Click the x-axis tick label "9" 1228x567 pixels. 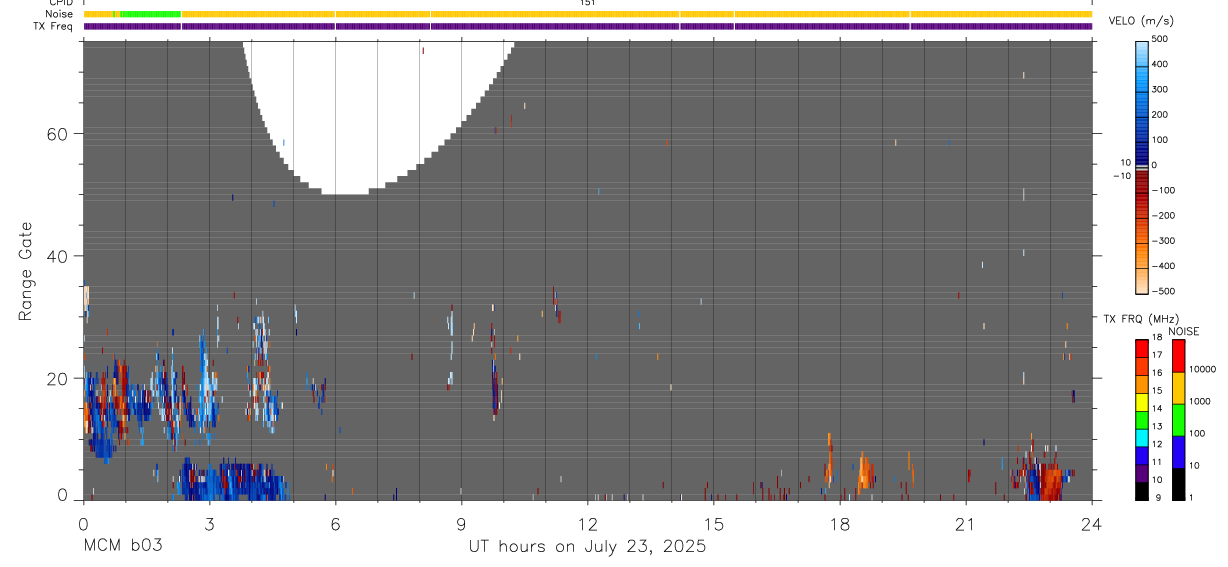461,524
